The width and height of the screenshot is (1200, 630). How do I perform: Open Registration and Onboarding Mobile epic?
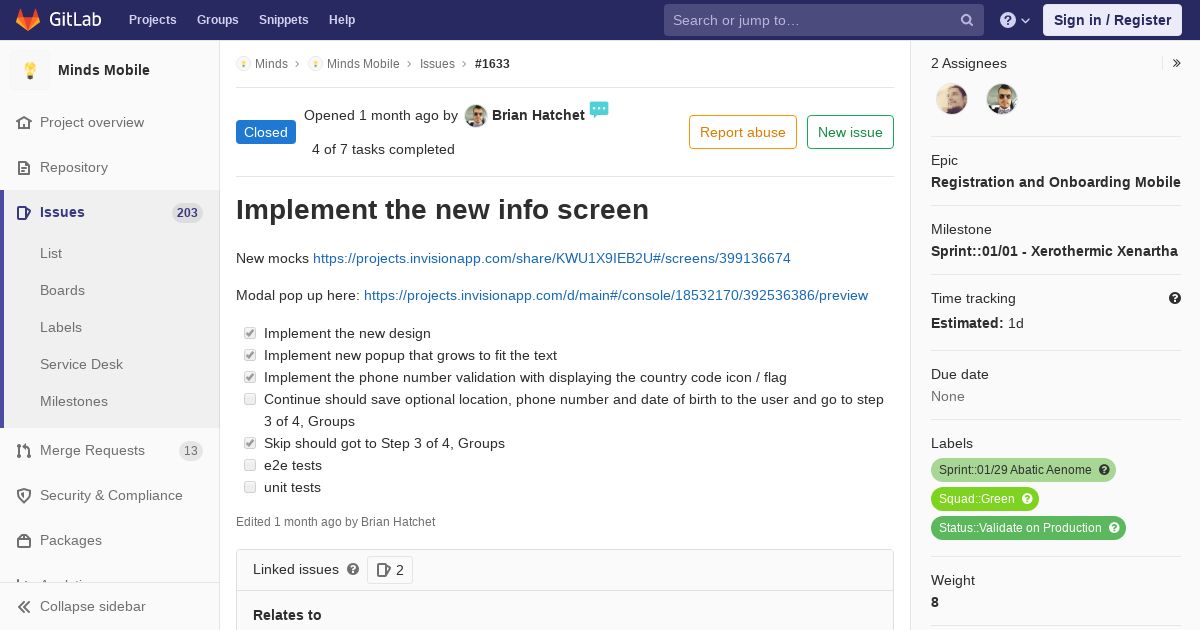(1056, 182)
